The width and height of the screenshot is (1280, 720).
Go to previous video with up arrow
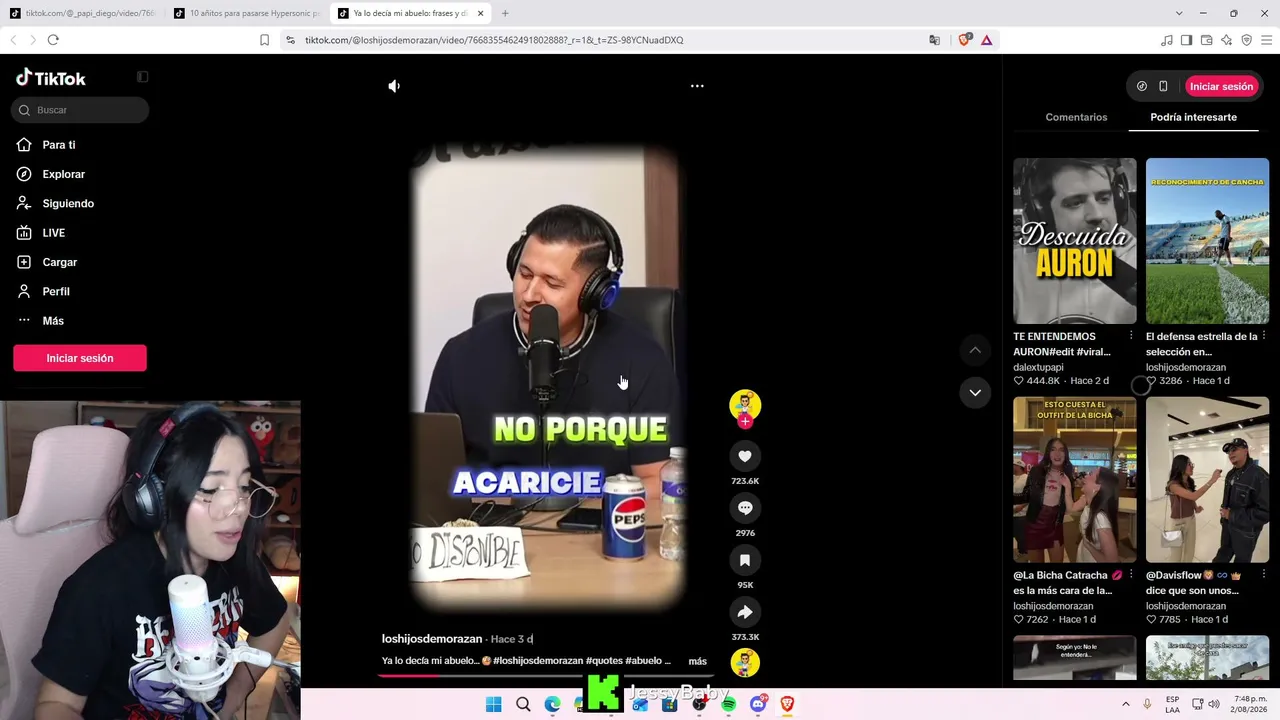(975, 350)
